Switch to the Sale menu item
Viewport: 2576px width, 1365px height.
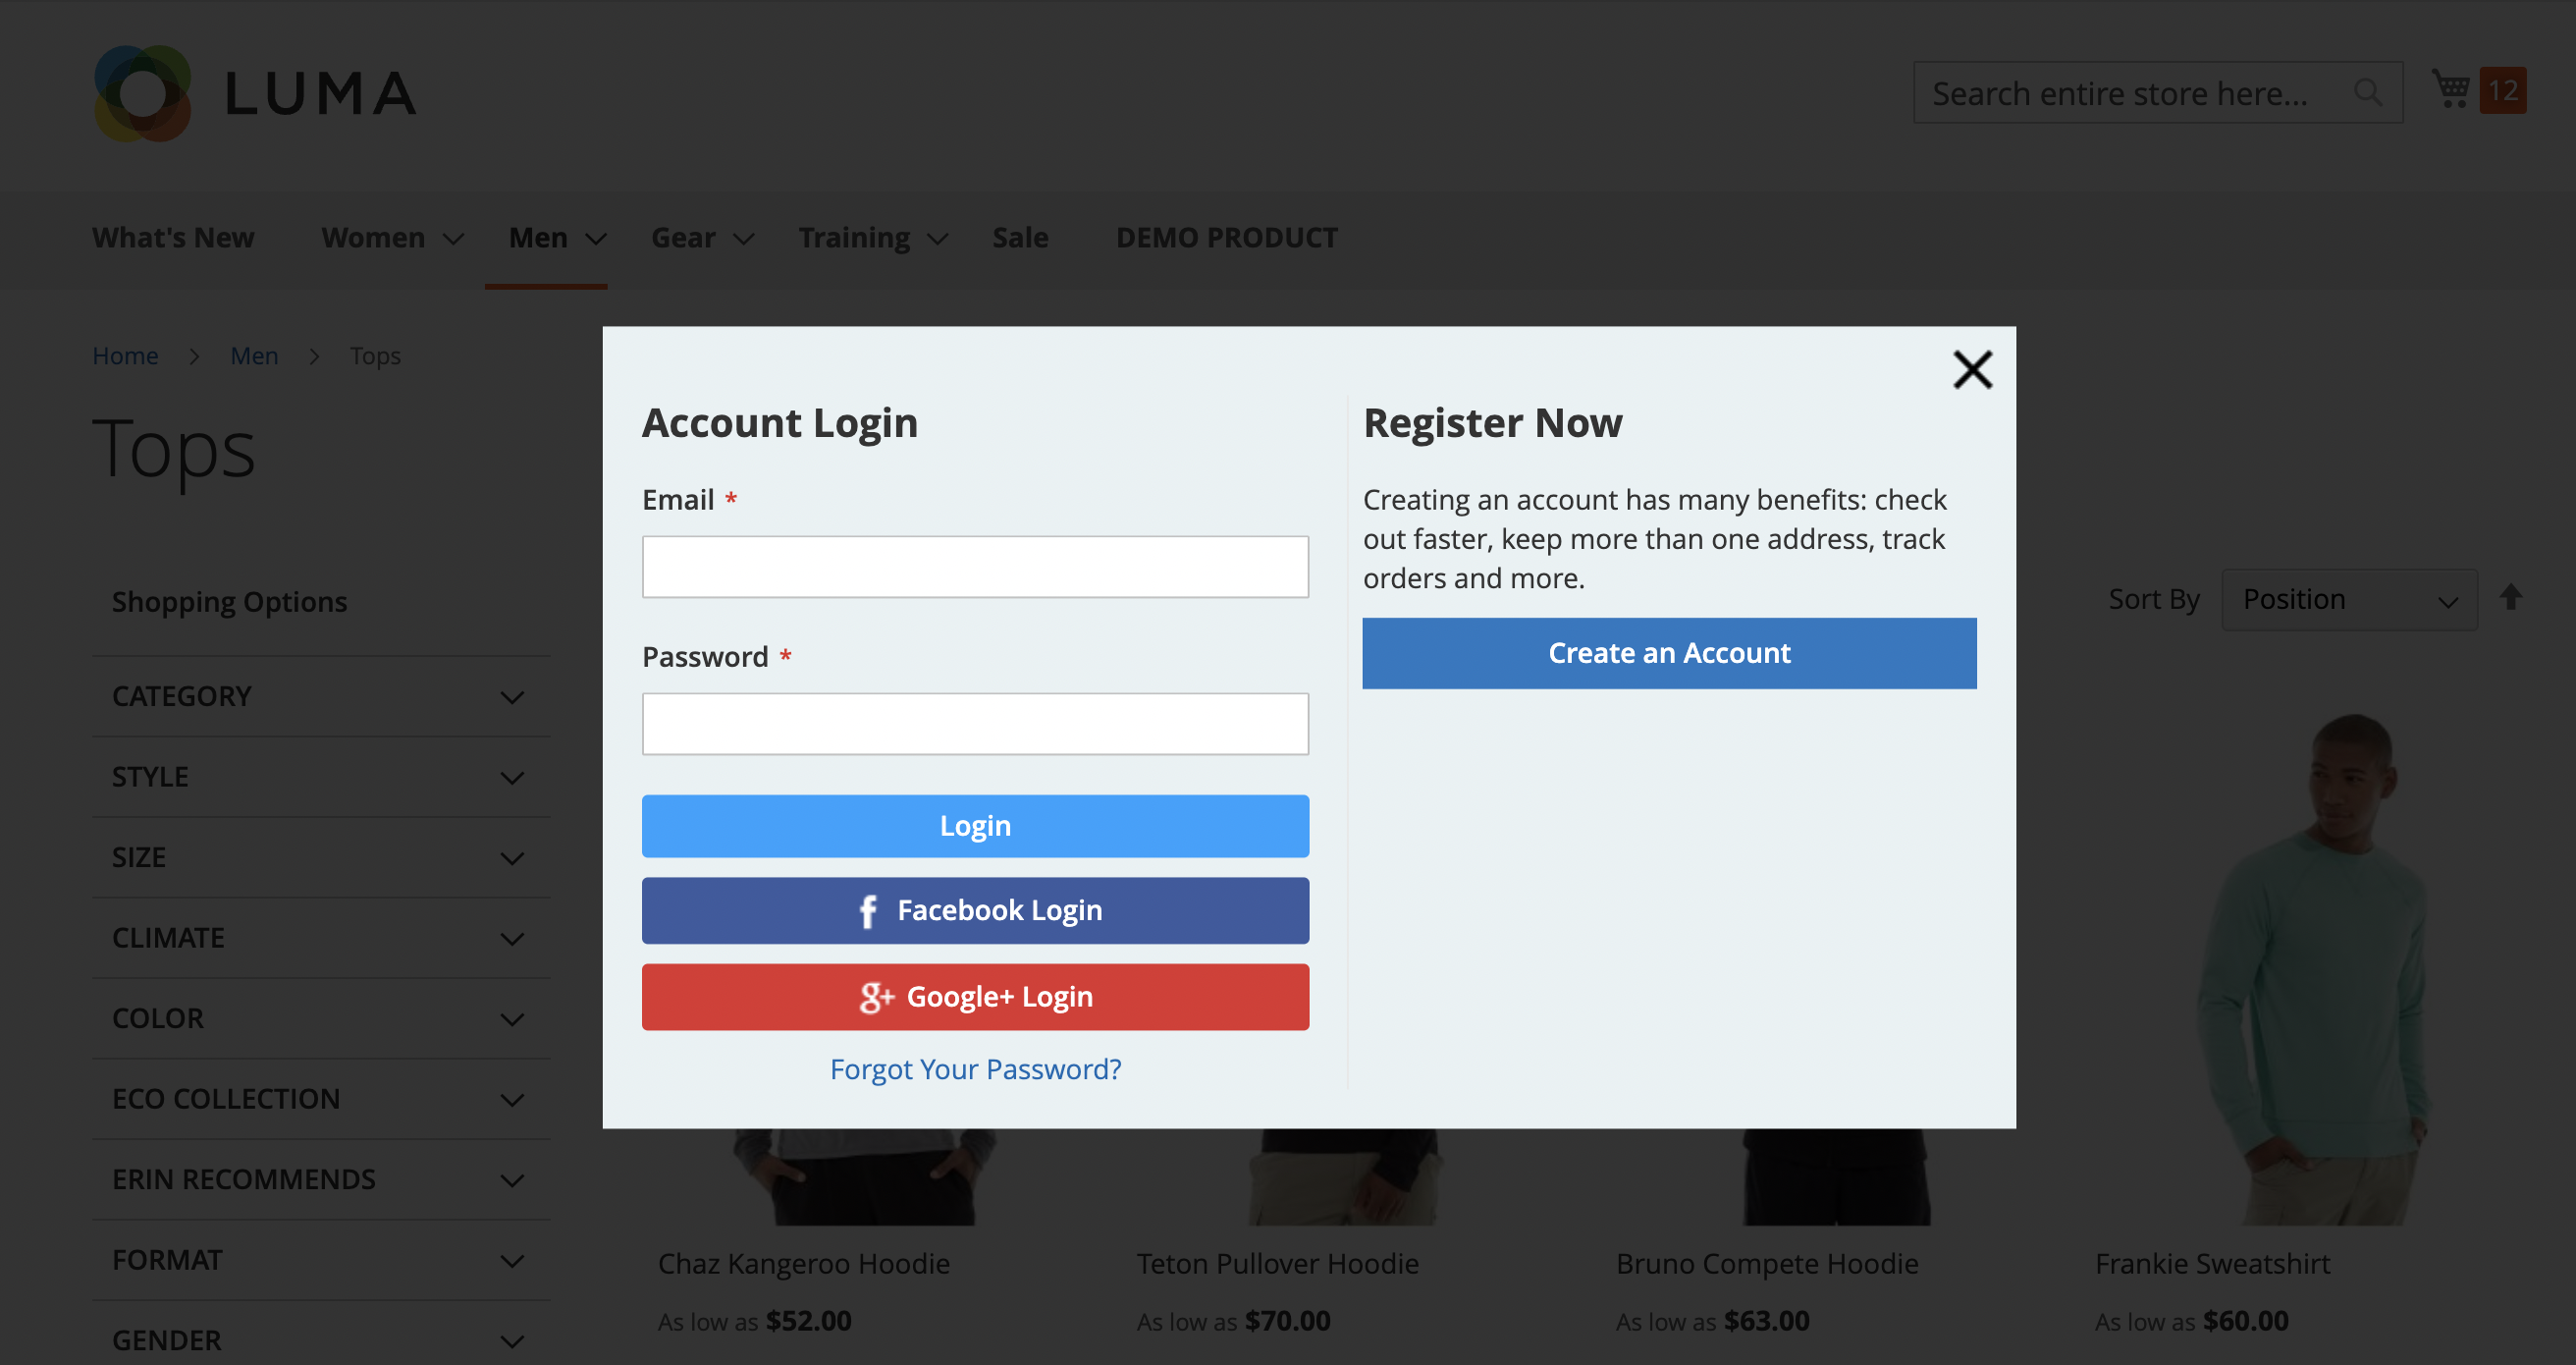[x=1019, y=238]
